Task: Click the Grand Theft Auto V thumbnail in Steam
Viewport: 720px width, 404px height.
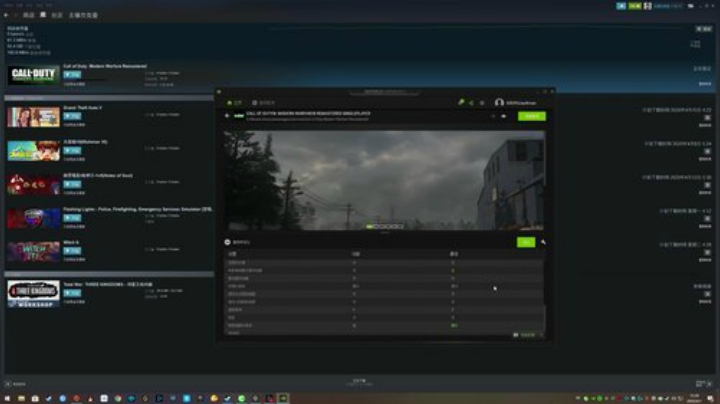Action: (x=34, y=117)
